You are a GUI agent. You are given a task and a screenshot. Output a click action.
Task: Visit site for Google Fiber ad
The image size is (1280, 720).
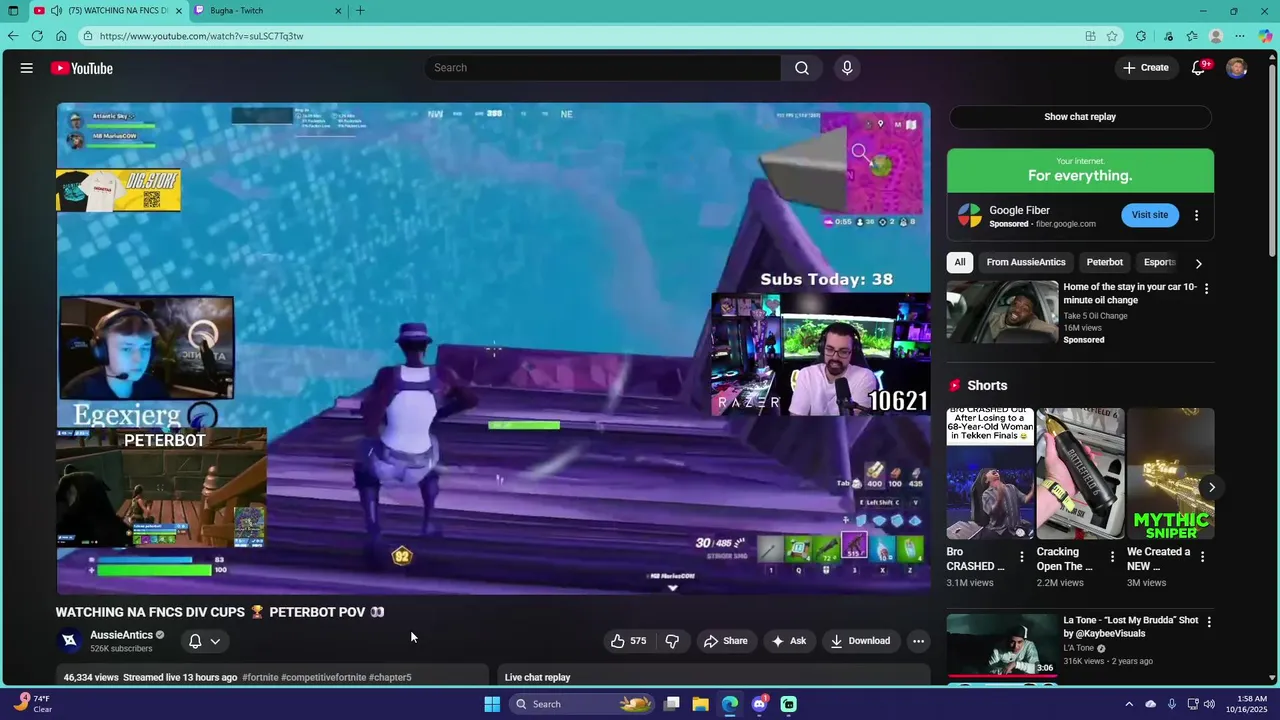coord(1149,215)
